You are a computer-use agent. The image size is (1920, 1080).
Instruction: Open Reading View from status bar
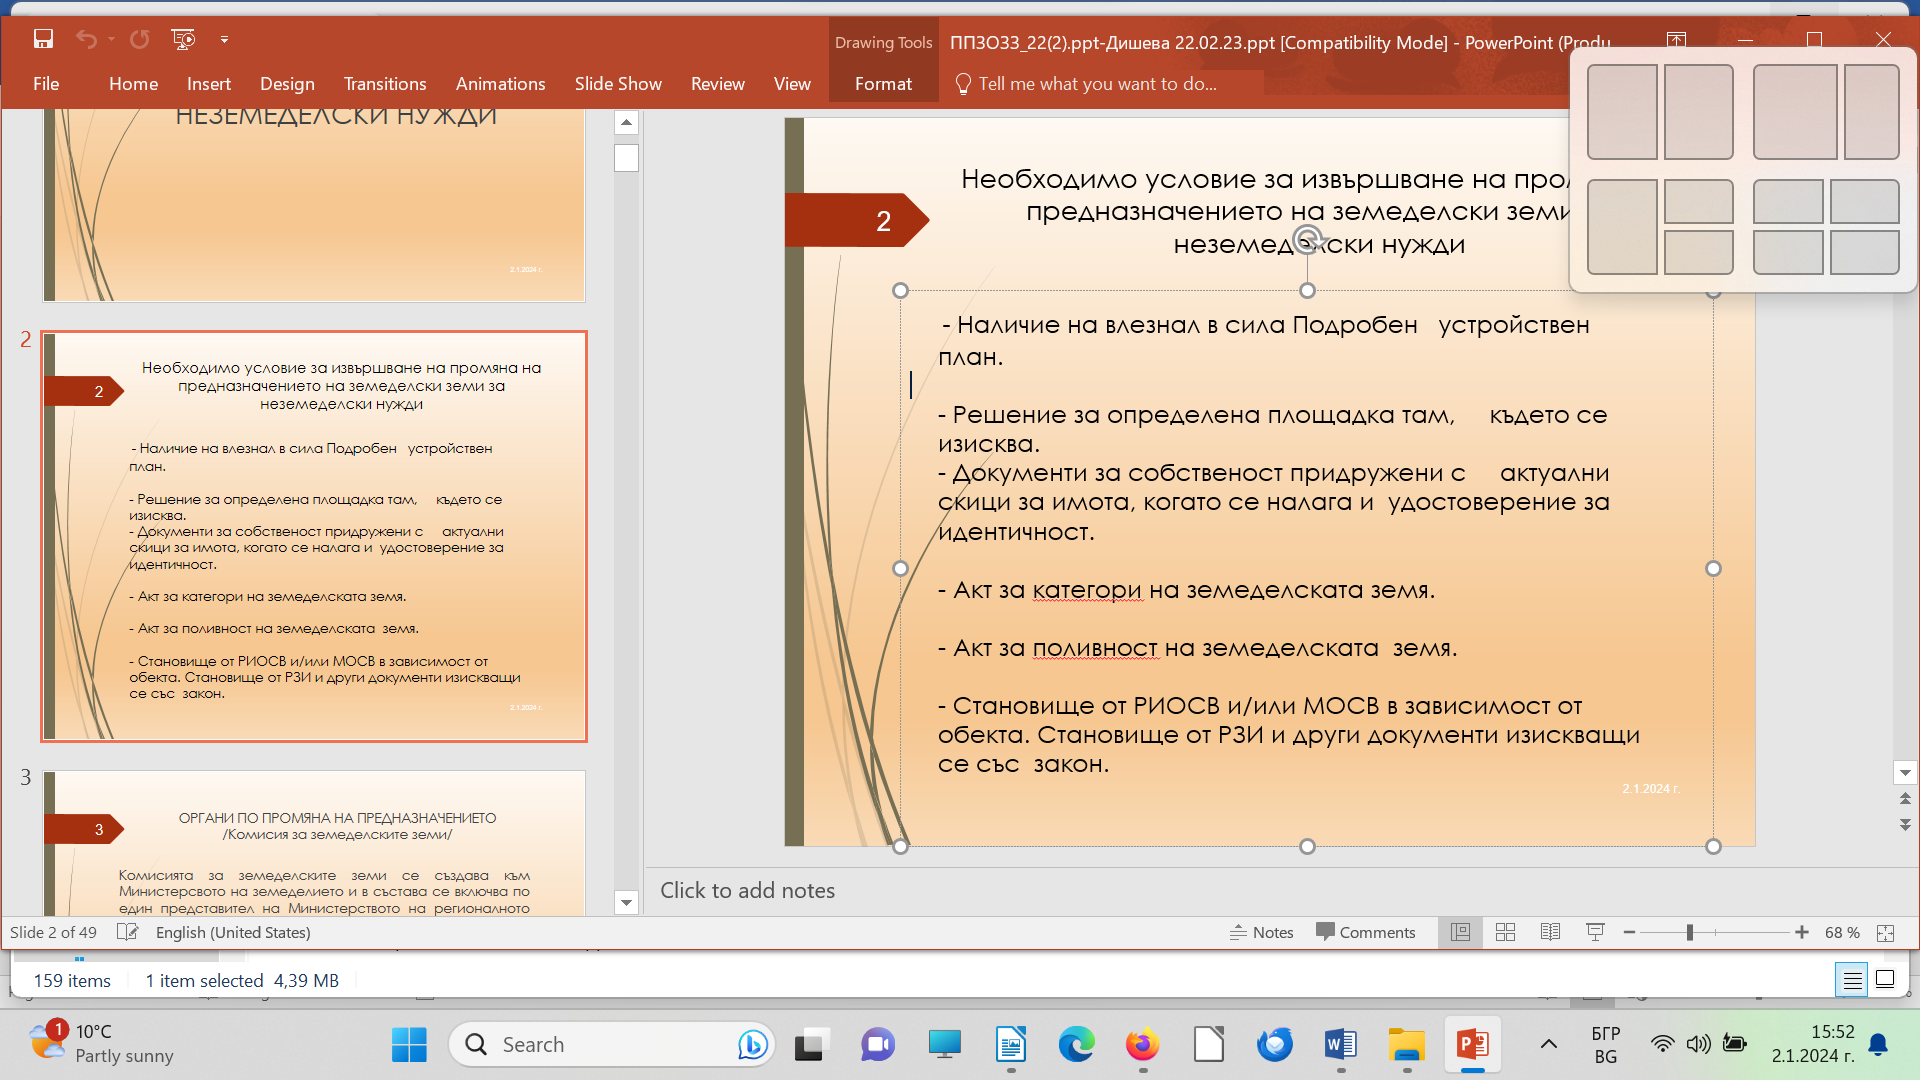(x=1550, y=932)
